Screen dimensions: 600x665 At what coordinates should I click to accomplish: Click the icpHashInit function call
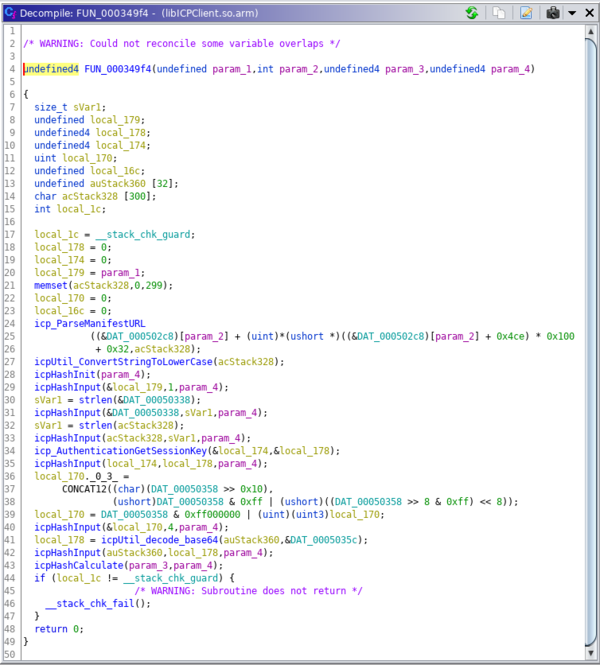click(x=64, y=374)
